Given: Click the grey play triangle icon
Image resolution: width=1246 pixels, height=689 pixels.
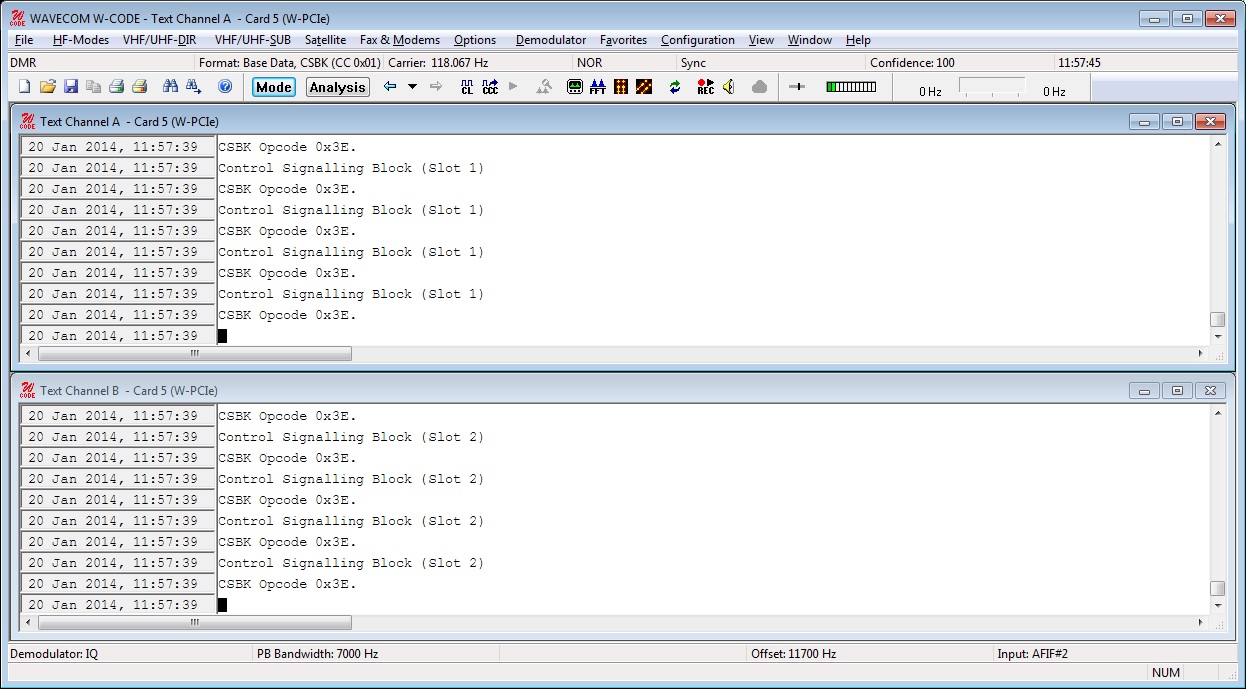Looking at the screenshot, I should pos(513,87).
